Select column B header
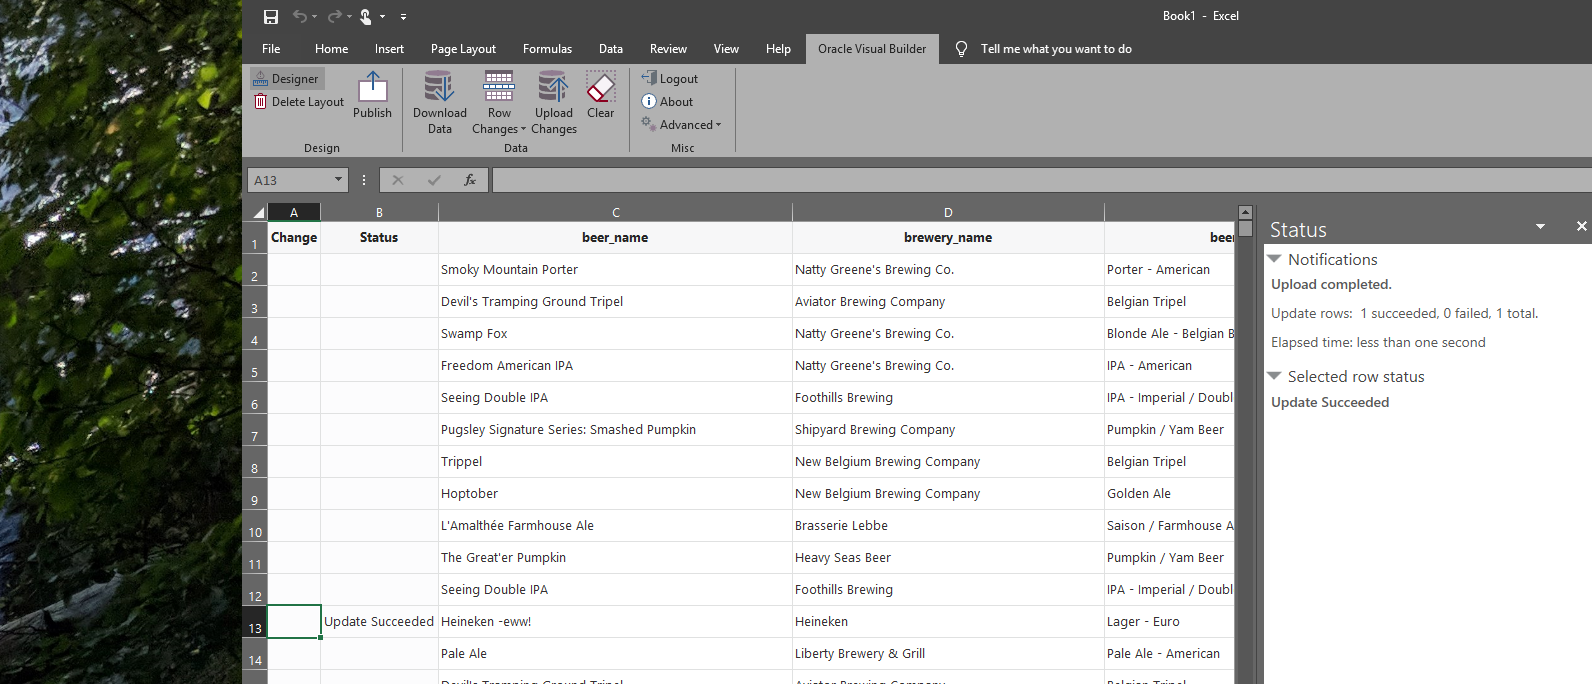Viewport: 1592px width, 684px height. (x=379, y=212)
